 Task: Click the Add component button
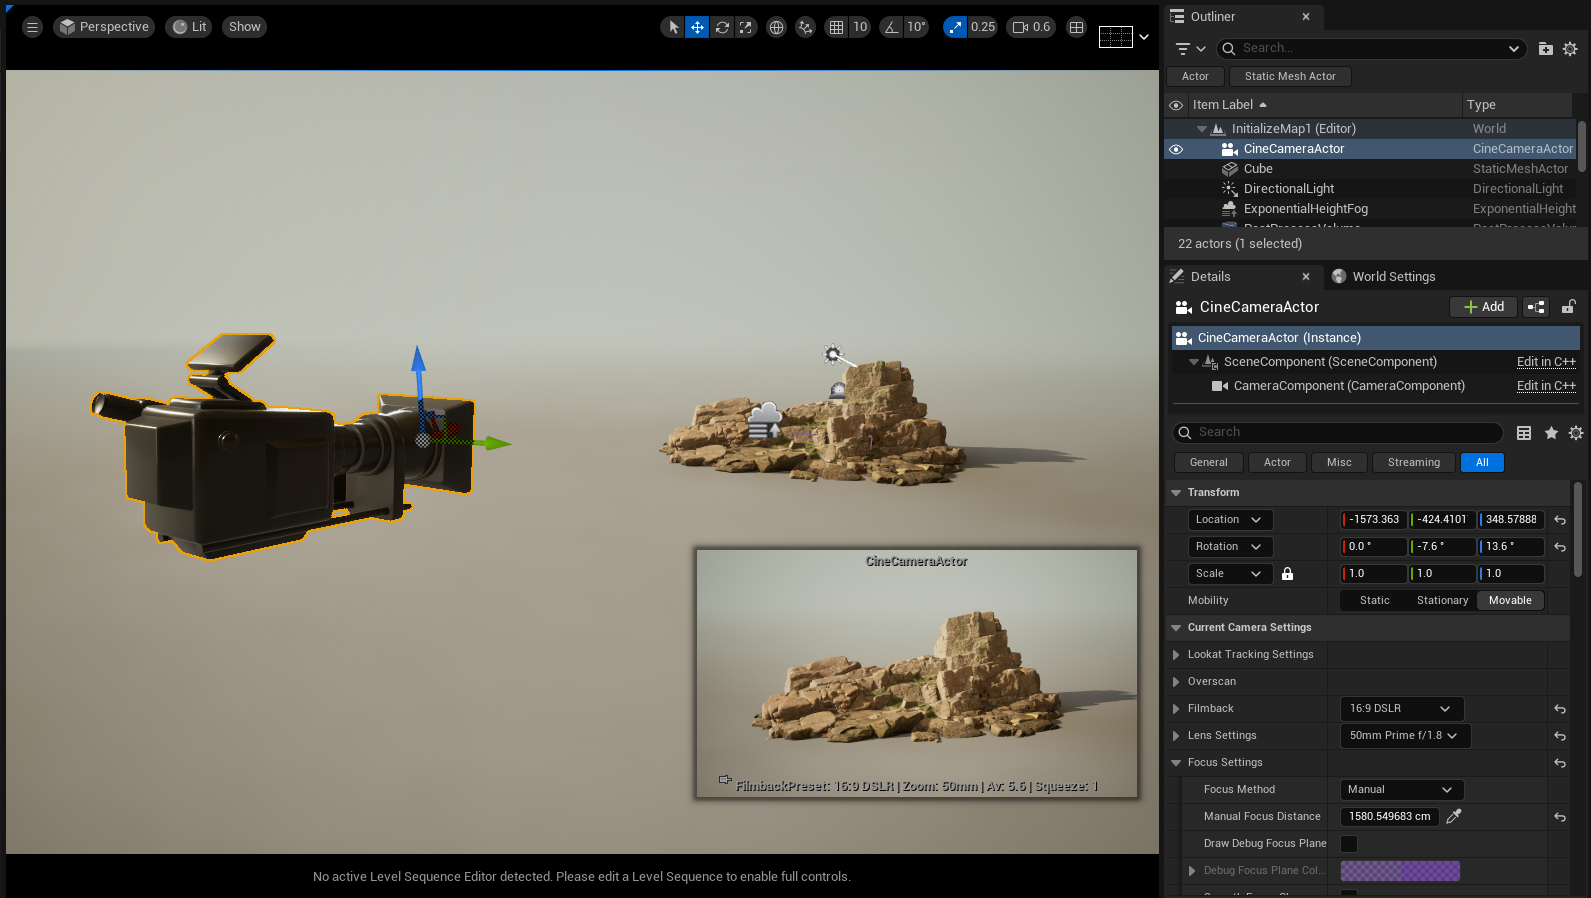tap(1483, 307)
